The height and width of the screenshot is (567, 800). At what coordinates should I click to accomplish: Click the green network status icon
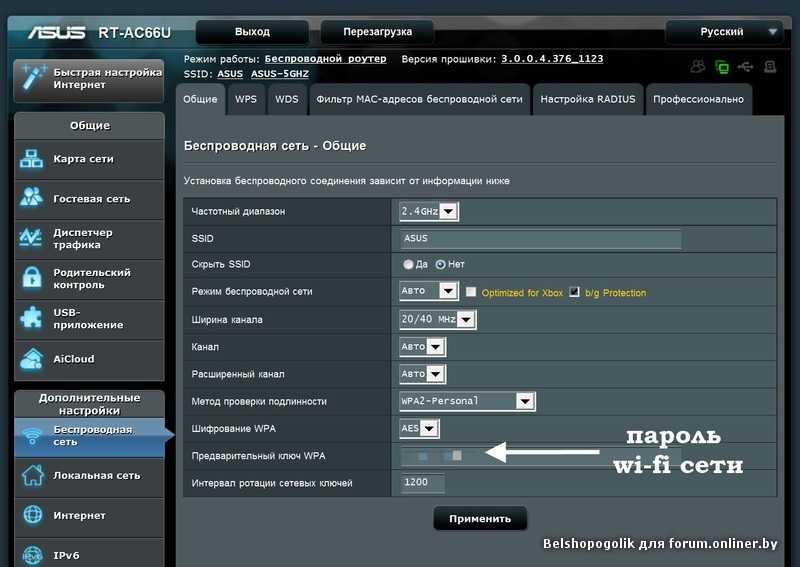722,67
